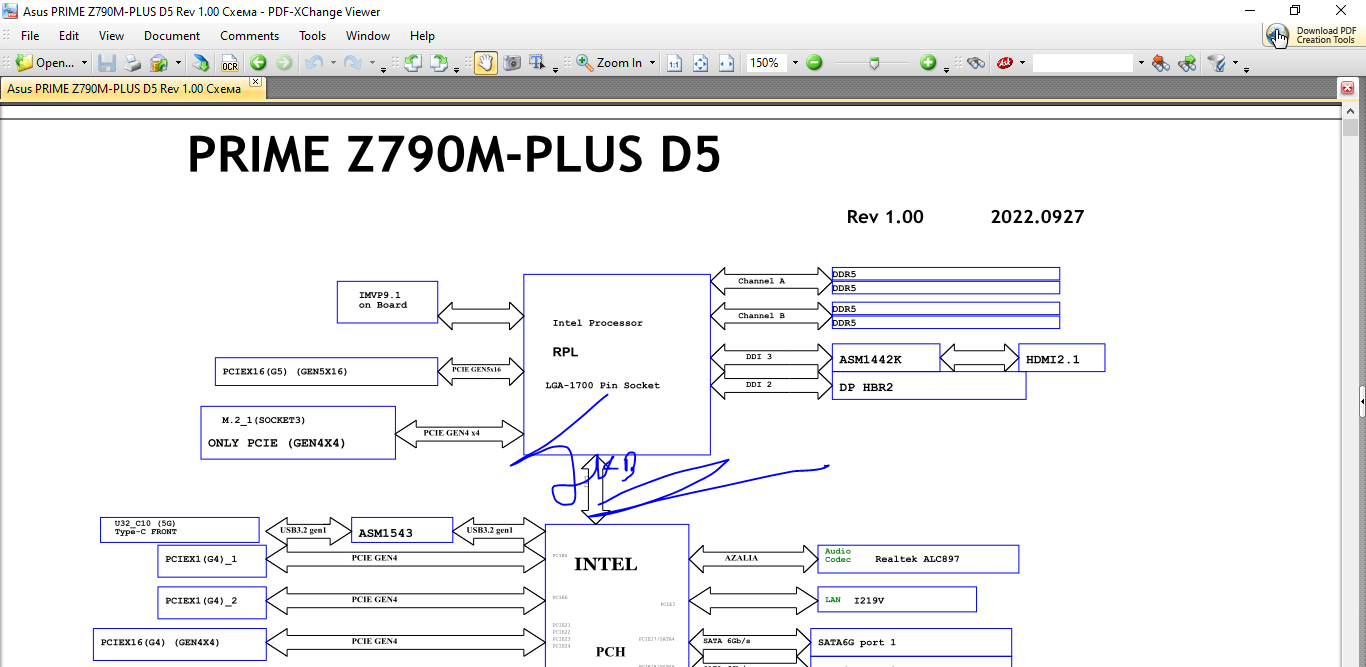
Task: Click the Fit Page icon
Action: point(700,63)
